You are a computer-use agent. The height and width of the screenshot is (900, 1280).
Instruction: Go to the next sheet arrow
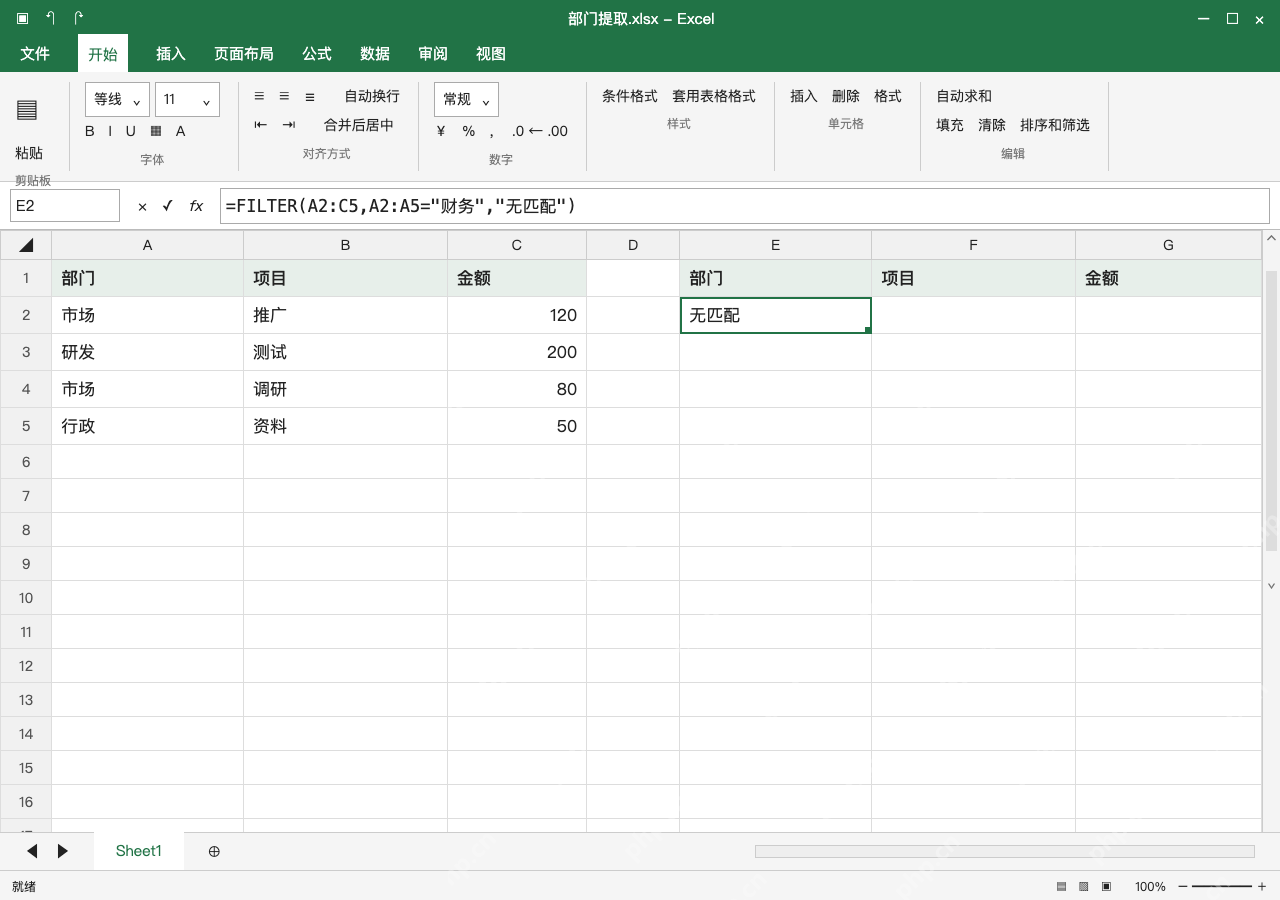click(x=63, y=851)
